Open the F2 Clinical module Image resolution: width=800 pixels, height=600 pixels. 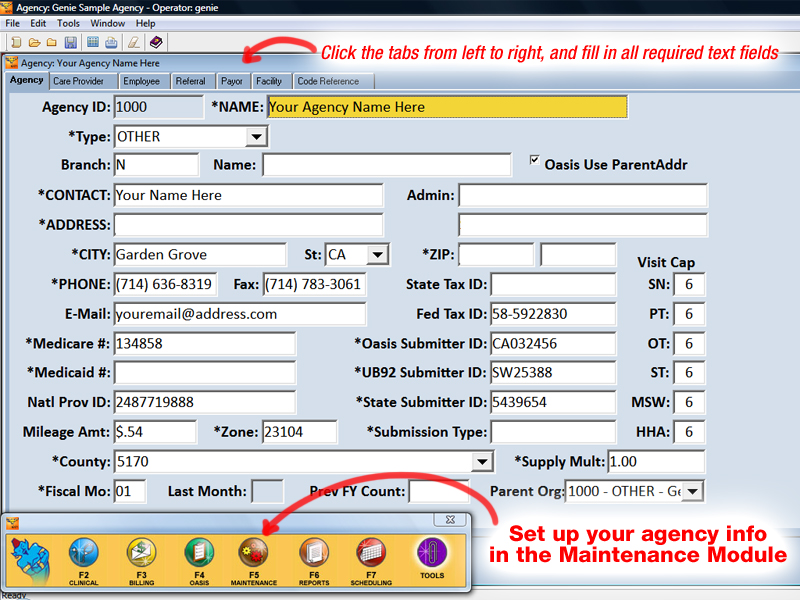[x=84, y=560]
